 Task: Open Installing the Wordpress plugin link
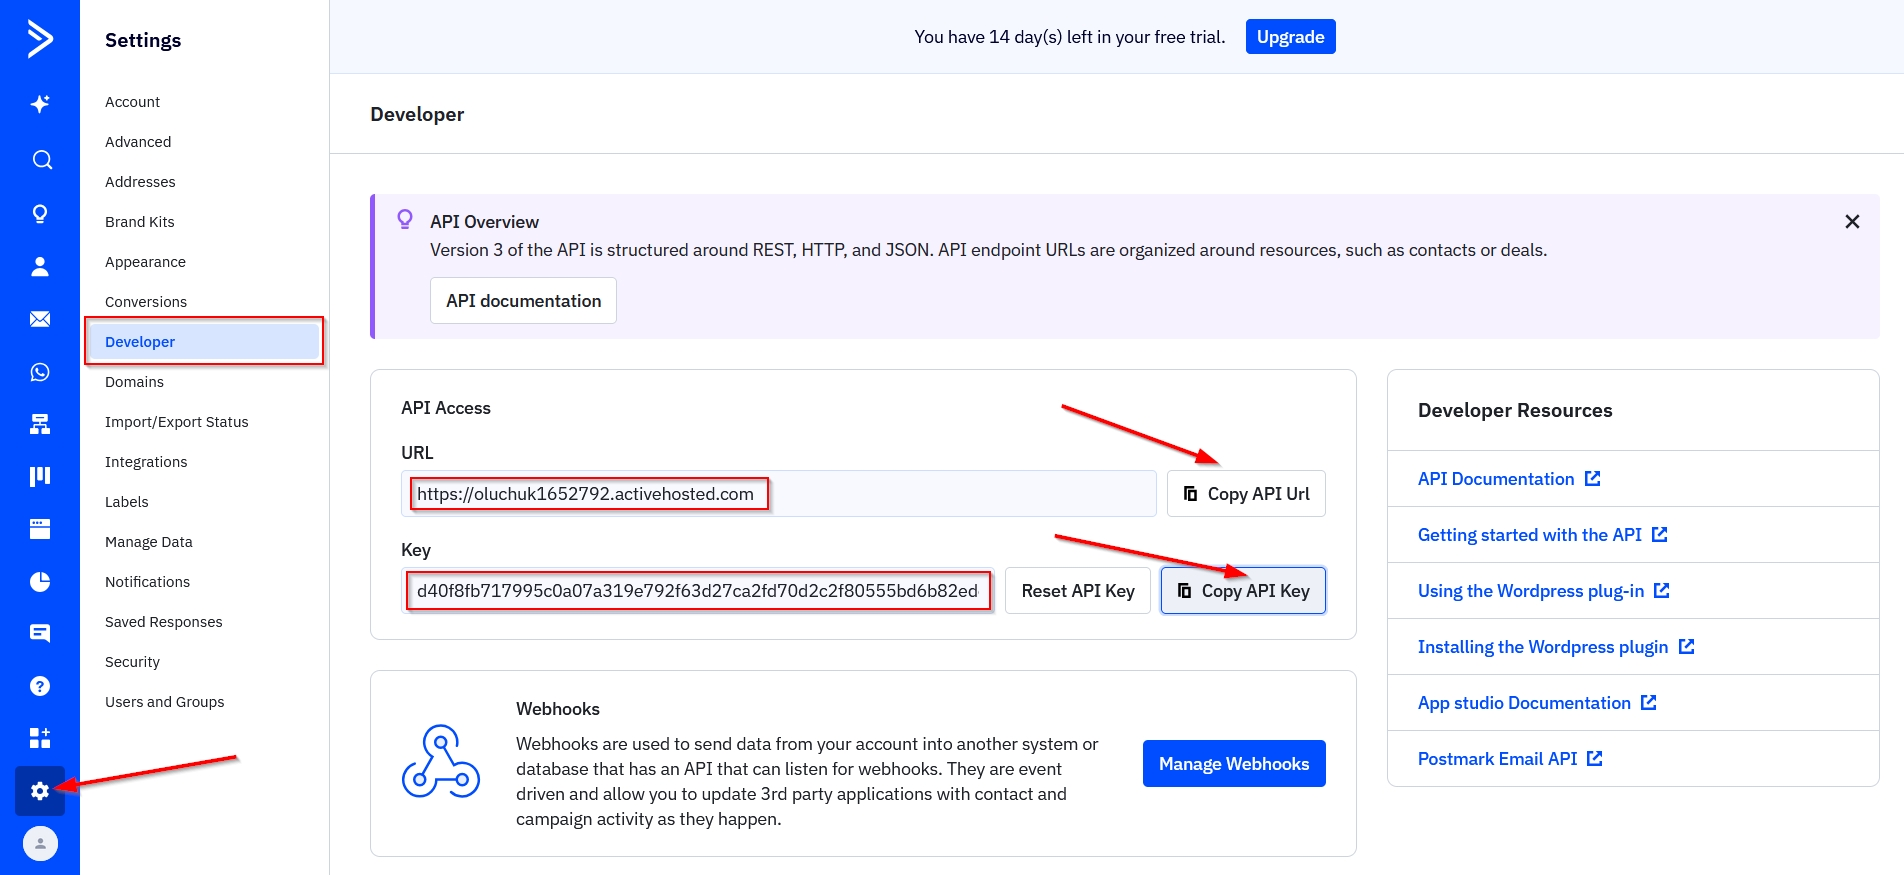(1556, 647)
